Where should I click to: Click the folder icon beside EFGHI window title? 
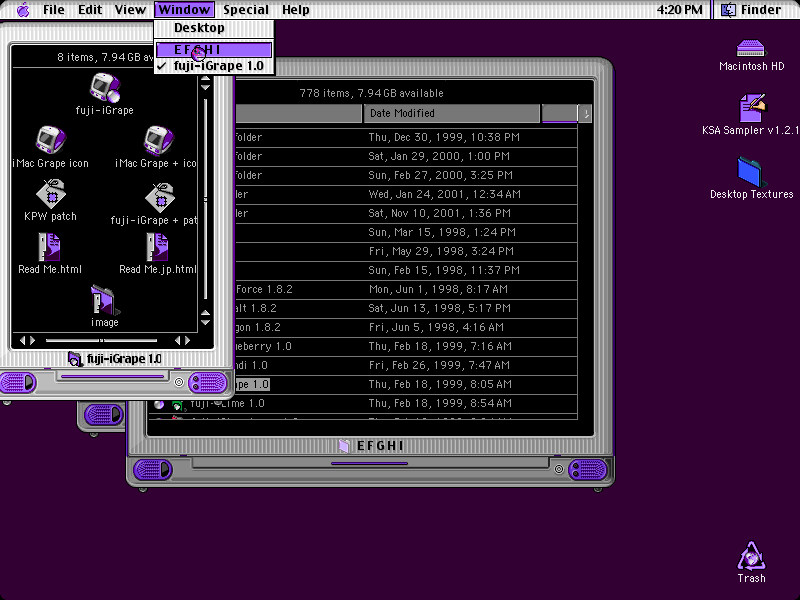[x=344, y=446]
